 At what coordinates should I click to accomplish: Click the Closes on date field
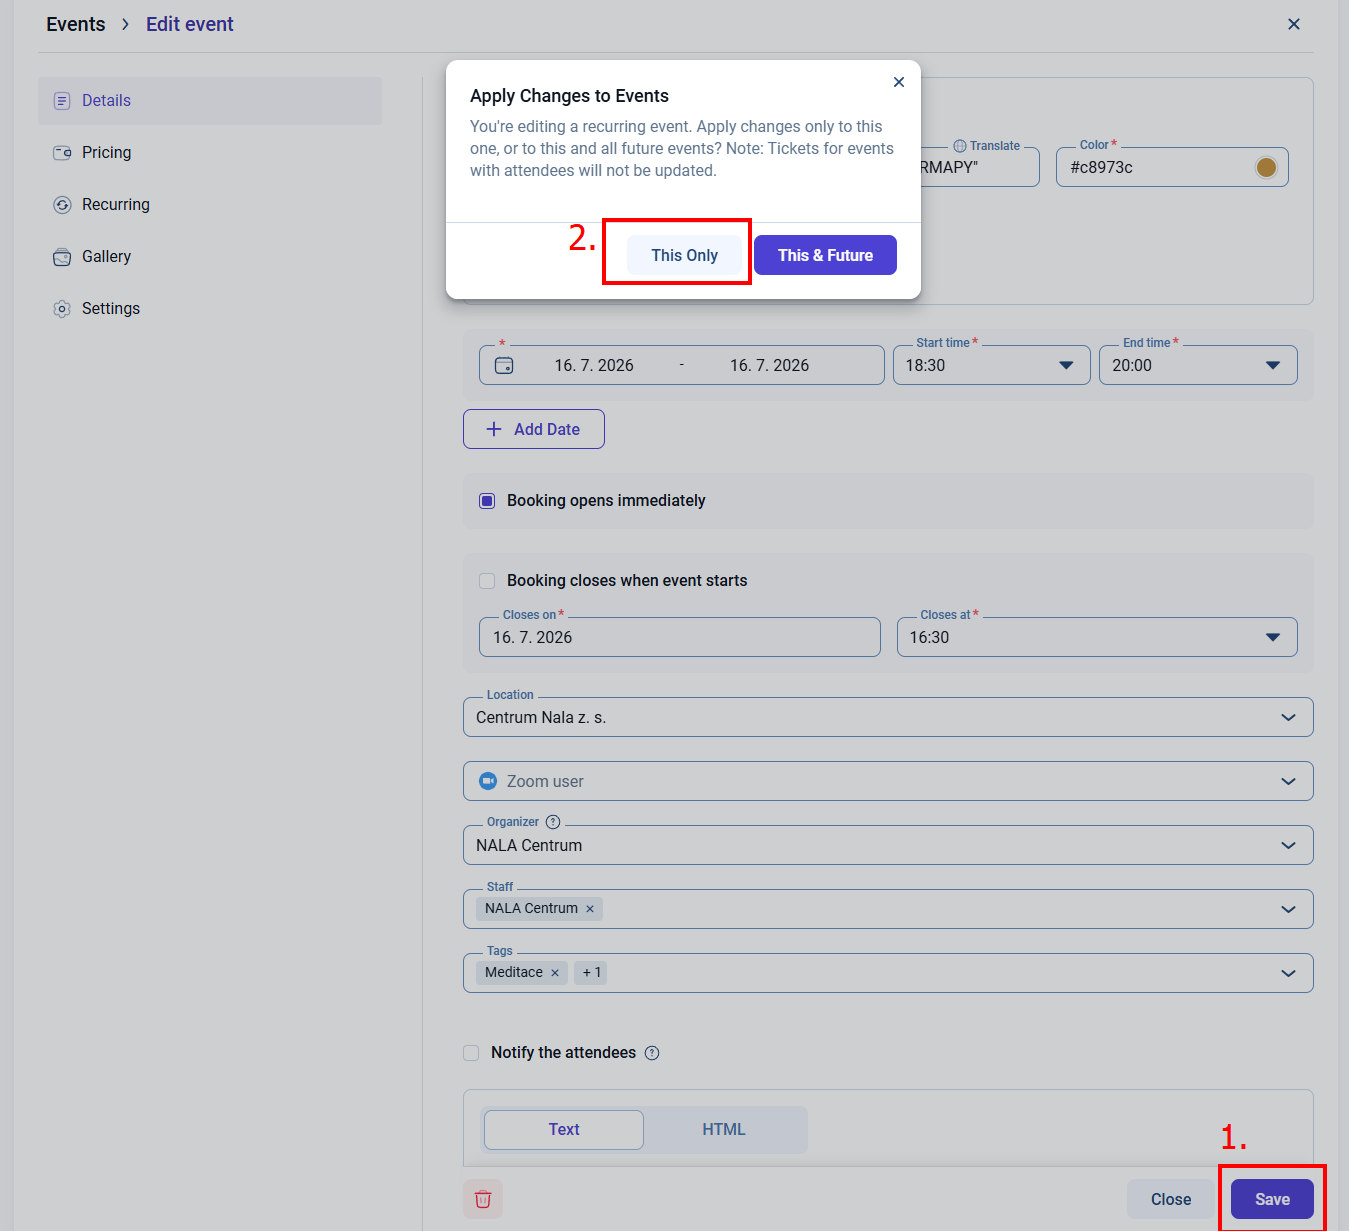coord(680,637)
